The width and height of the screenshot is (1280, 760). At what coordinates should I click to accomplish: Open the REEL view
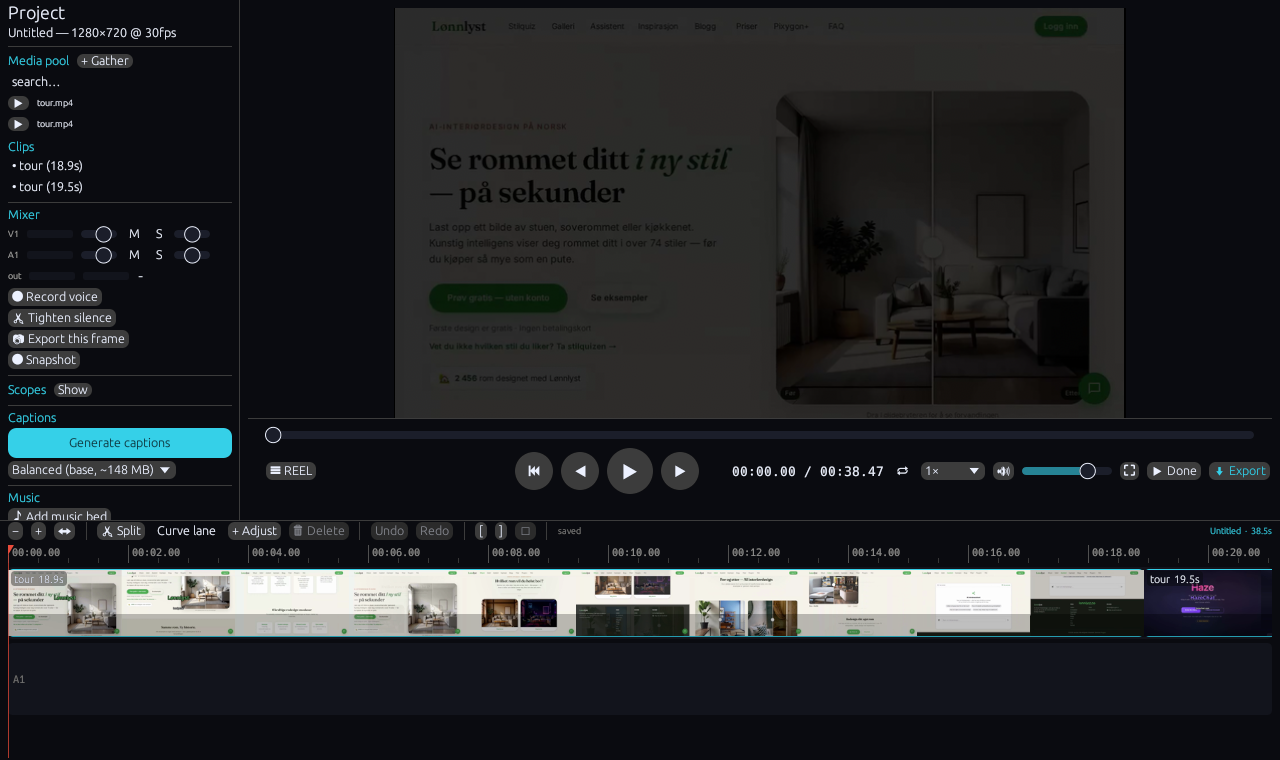pos(291,471)
